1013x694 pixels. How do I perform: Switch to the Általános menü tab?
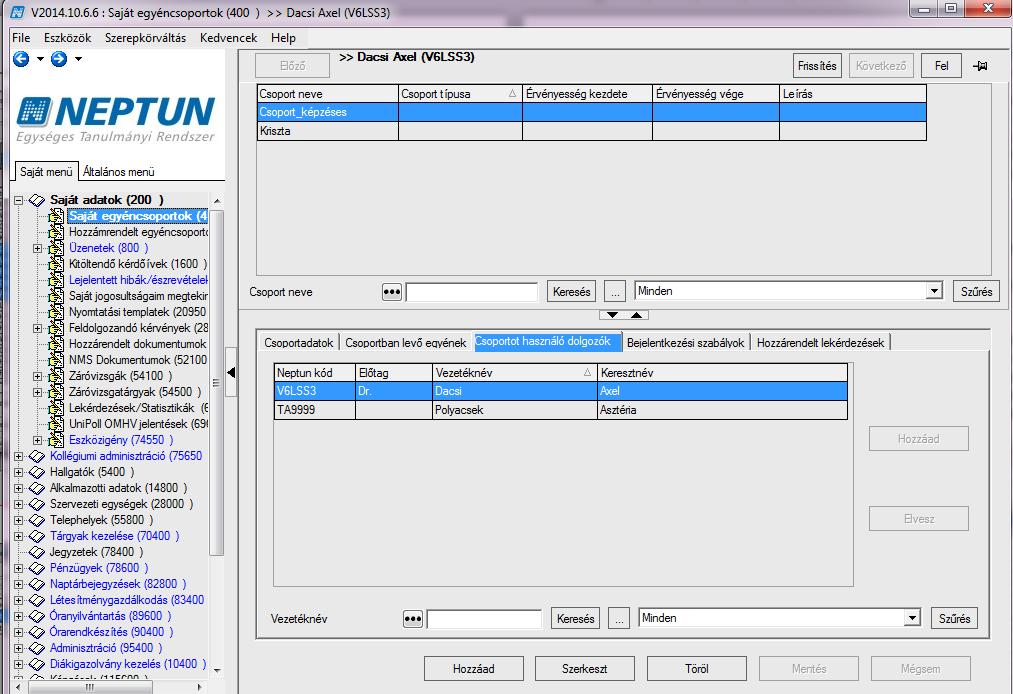coord(119,172)
